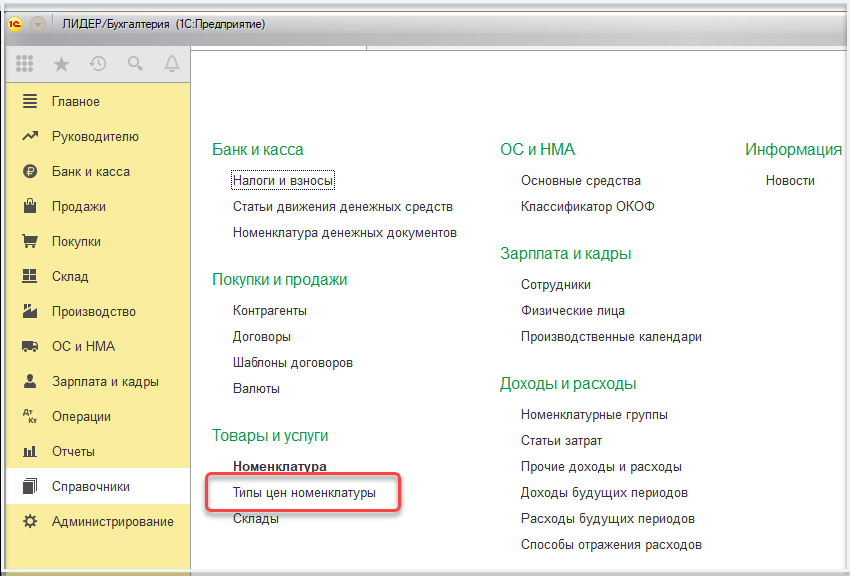Image resolution: width=850 pixels, height=576 pixels.
Task: Click the Банк и касса ruble icon
Action: click(30, 171)
